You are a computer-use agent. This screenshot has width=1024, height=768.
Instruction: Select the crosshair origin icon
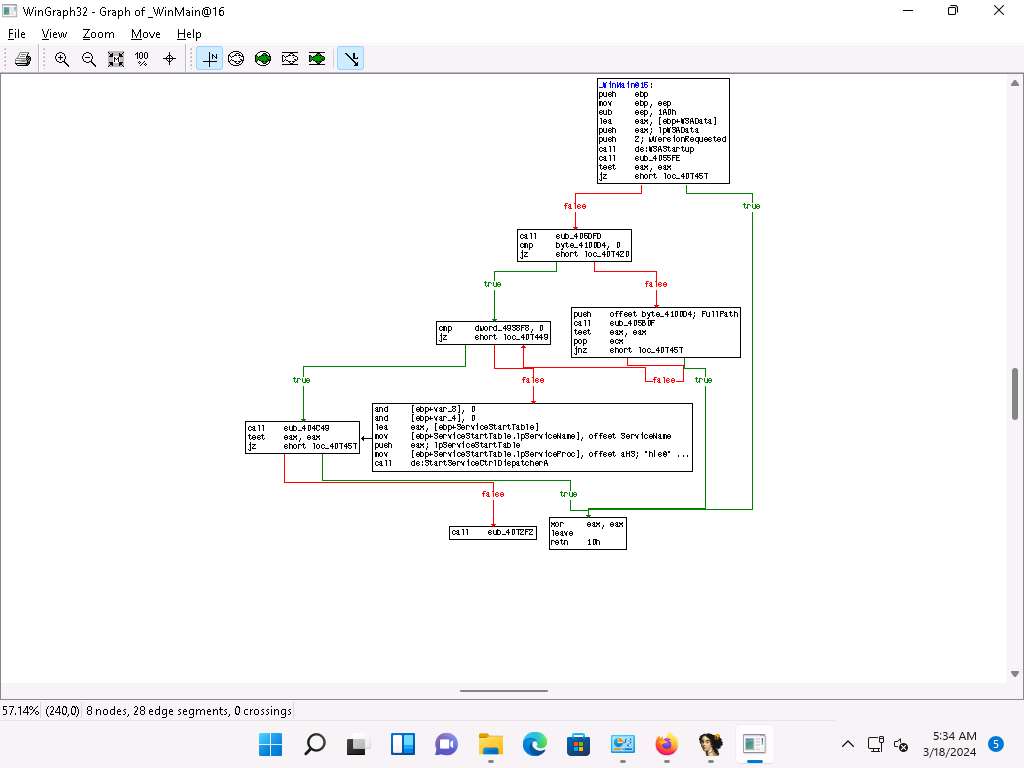click(x=169, y=59)
